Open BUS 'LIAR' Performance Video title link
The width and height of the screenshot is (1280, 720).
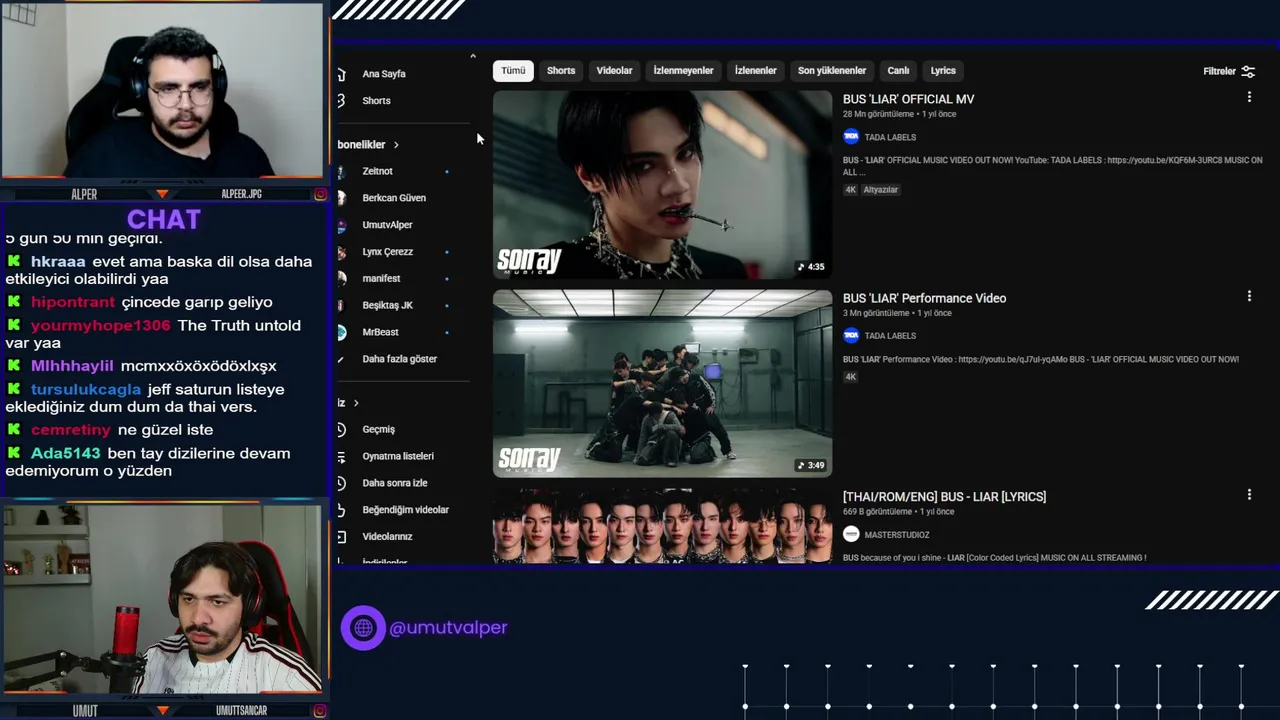pyautogui.click(x=924, y=298)
